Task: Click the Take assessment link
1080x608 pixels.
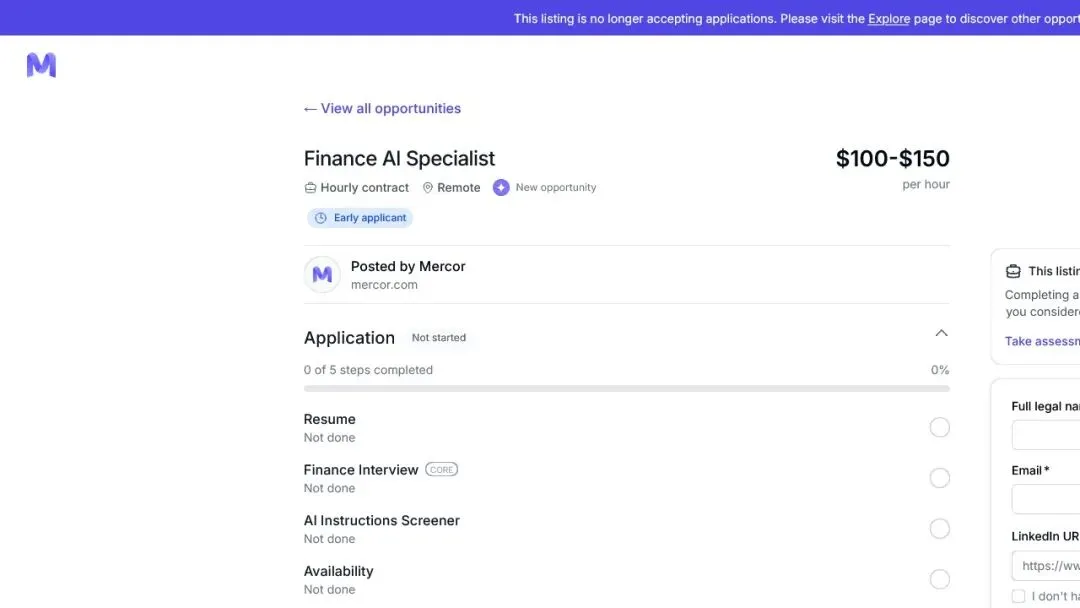Action: click(x=1042, y=341)
